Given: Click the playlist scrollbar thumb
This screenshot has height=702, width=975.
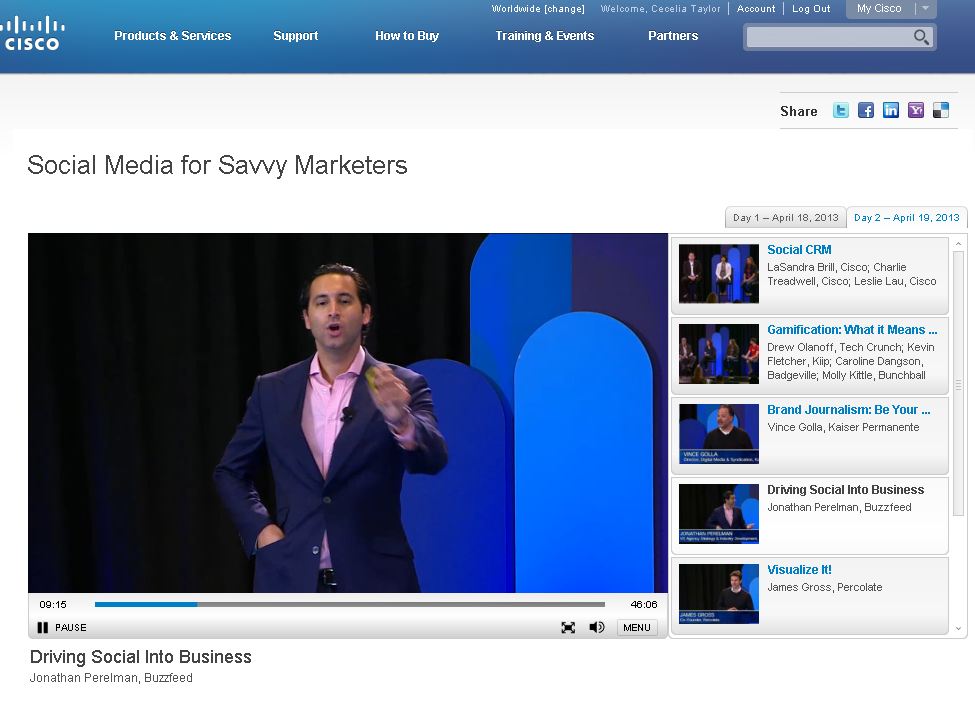Looking at the screenshot, I should point(958,386).
